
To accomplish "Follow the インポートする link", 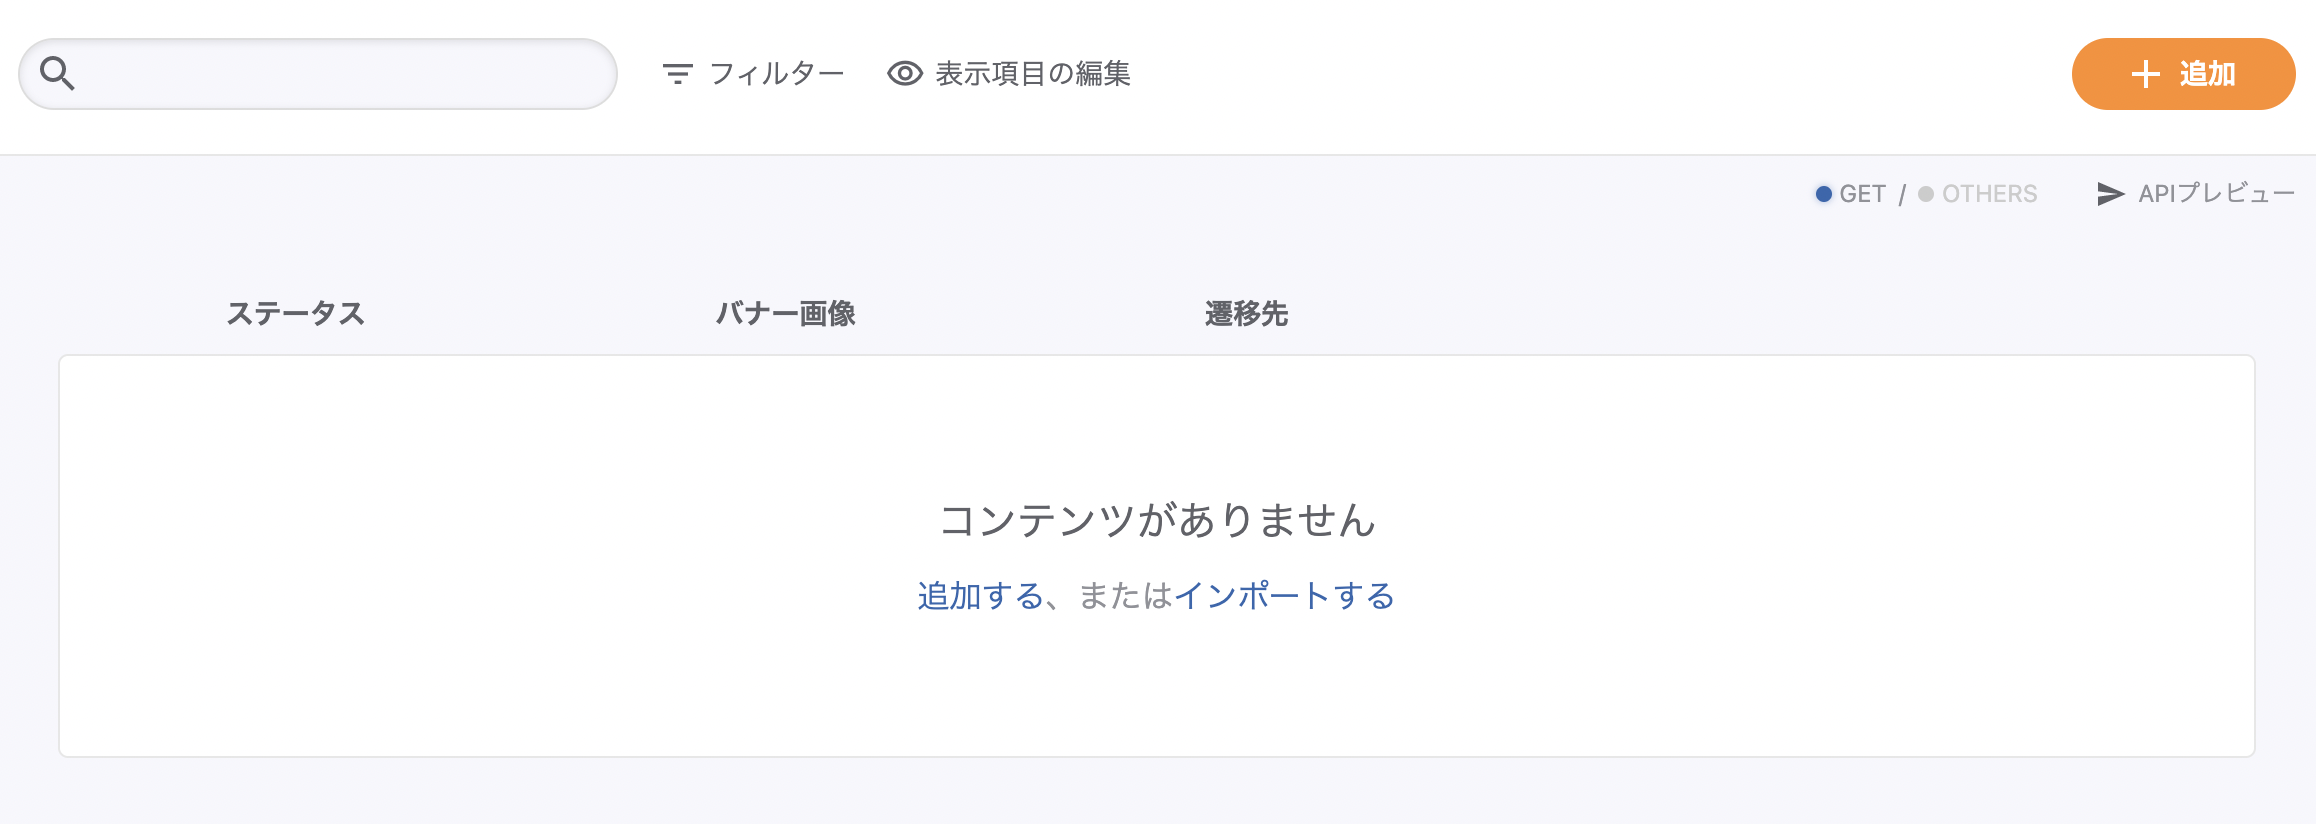I will click(1284, 596).
